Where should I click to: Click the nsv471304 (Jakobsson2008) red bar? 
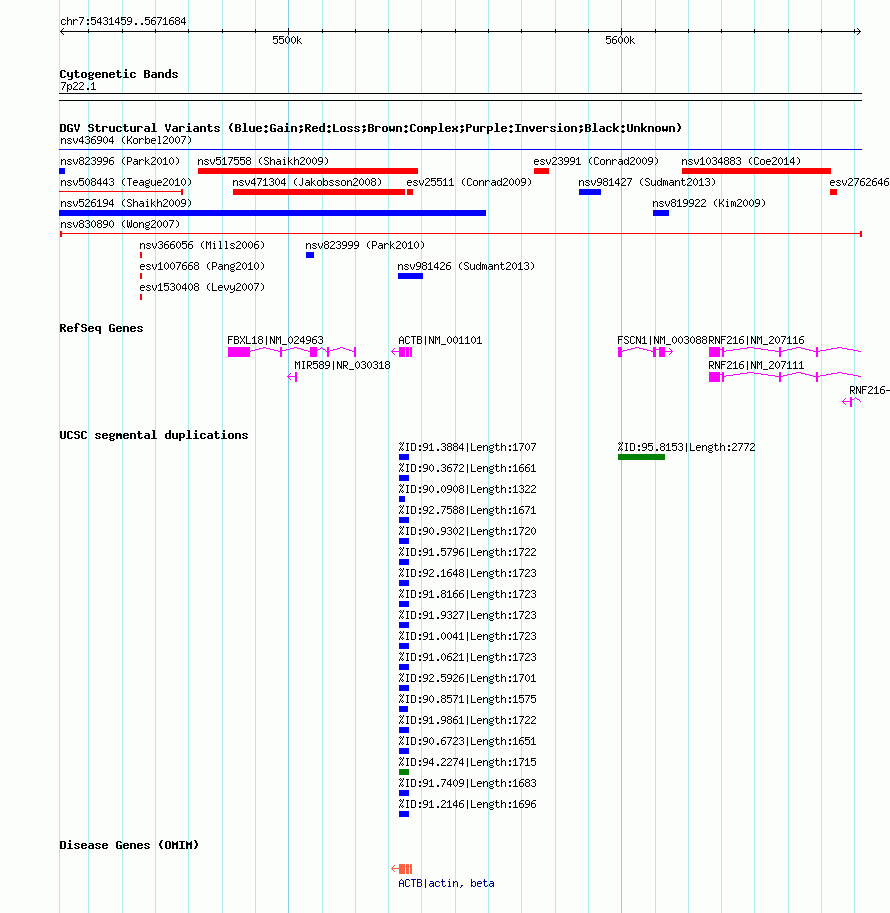319,192
